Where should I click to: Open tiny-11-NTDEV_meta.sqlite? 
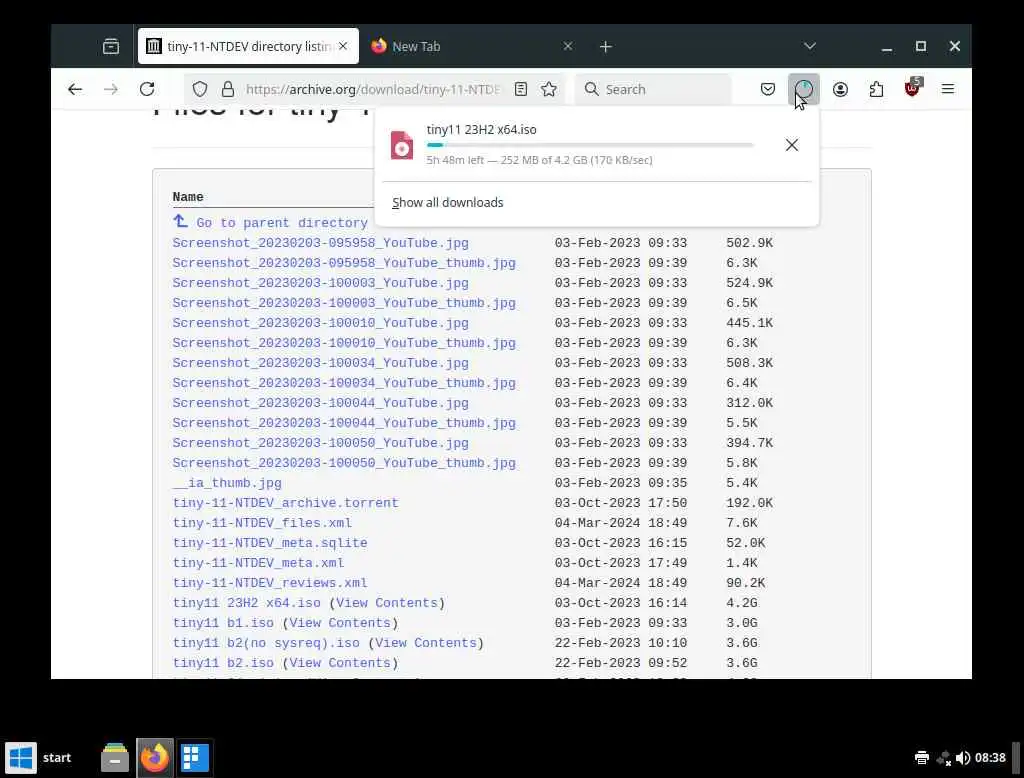pyautogui.click(x=270, y=543)
